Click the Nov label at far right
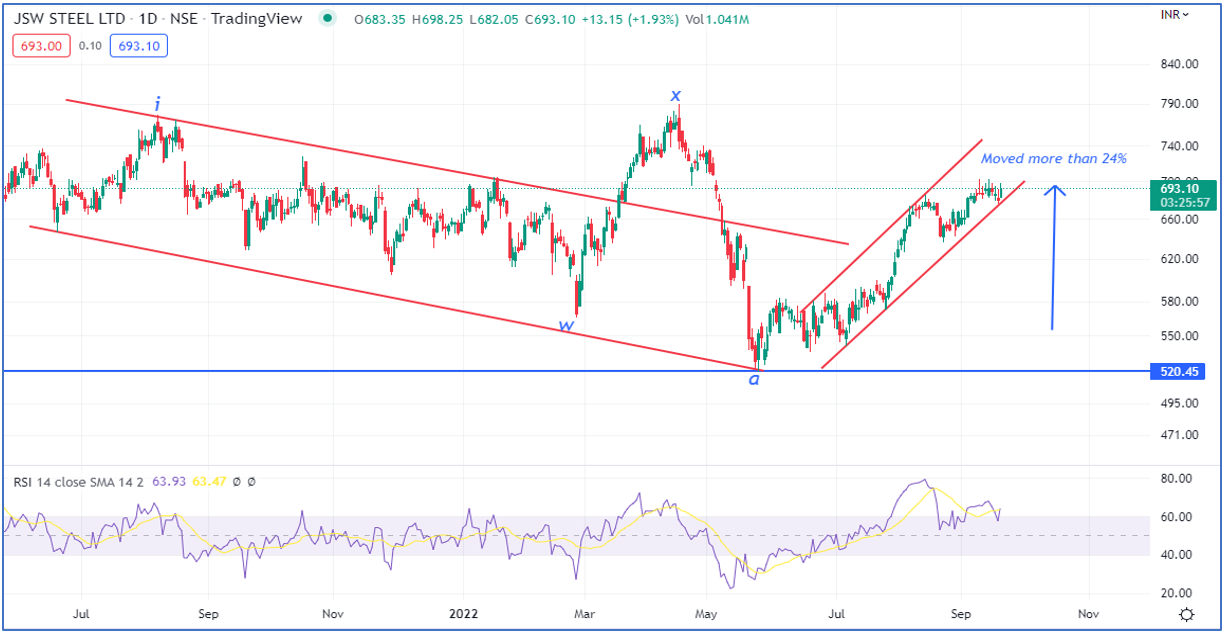Screen dimensions: 1226x635 coord(1088,613)
